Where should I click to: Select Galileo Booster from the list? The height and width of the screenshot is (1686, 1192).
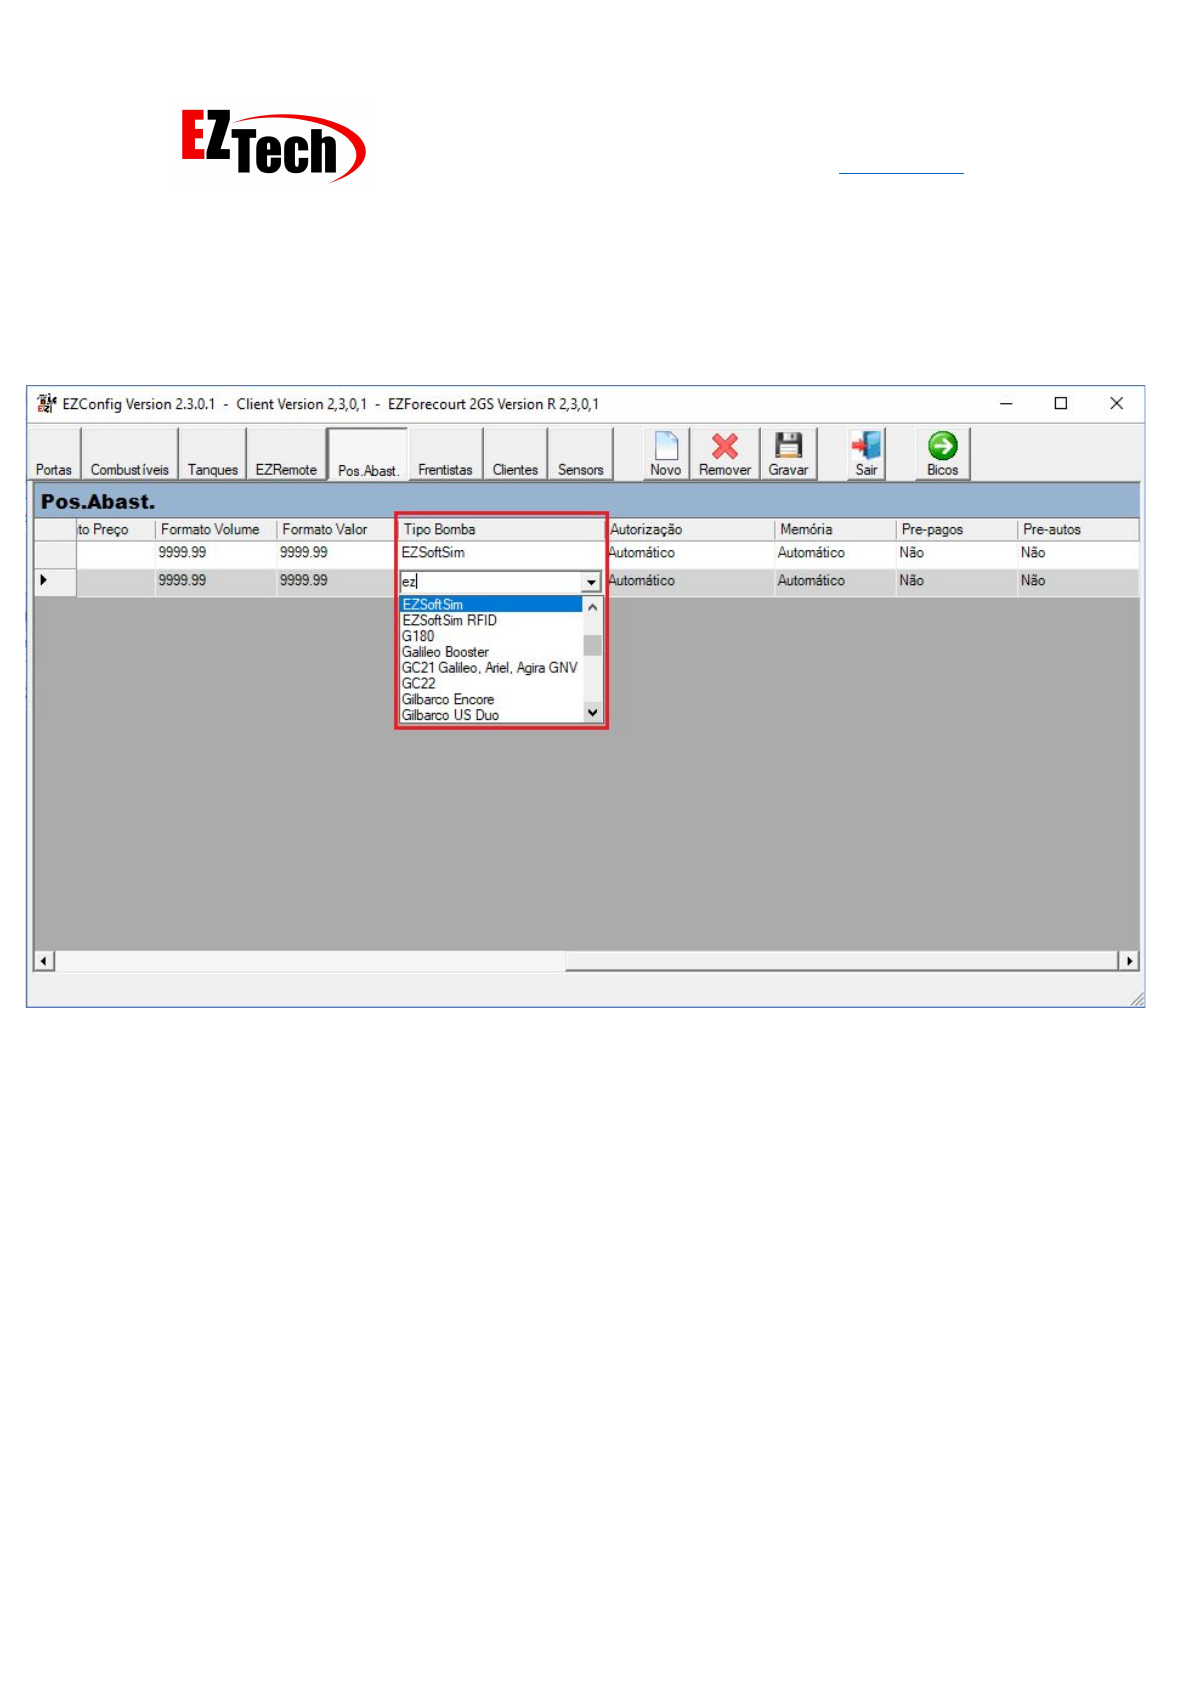click(490, 652)
